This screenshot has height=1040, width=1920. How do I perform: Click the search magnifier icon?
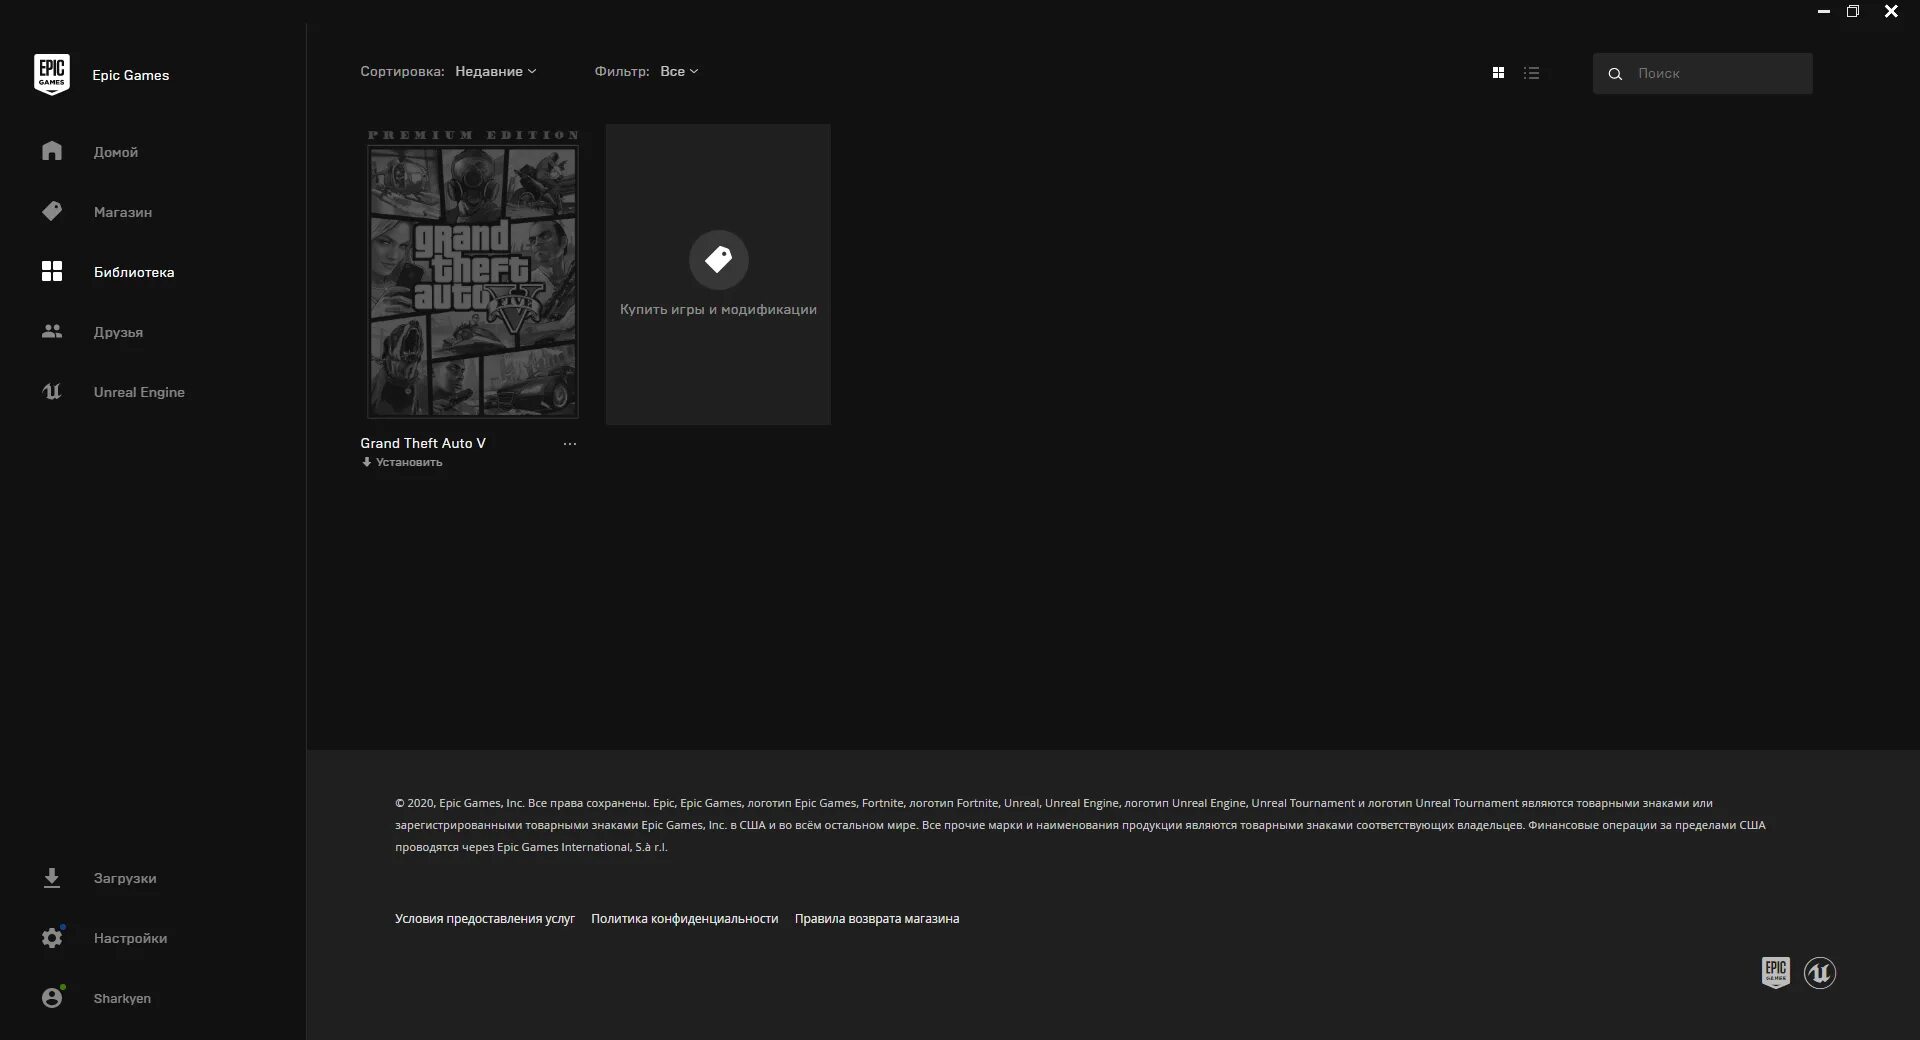click(1615, 74)
